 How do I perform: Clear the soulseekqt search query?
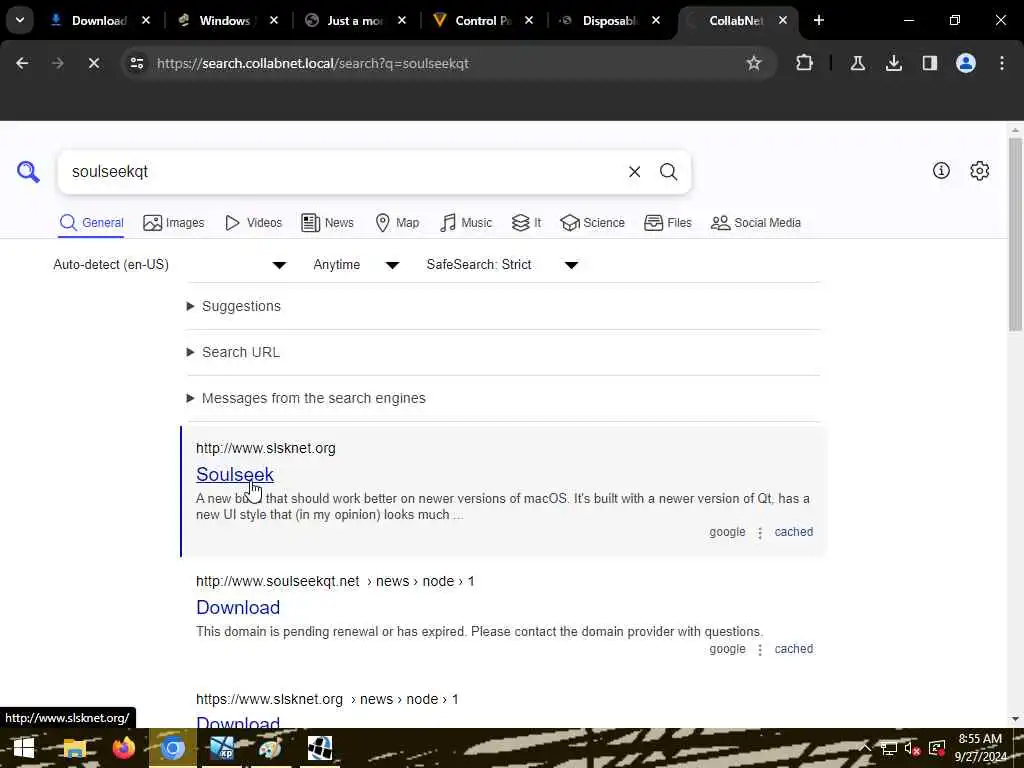coord(634,172)
